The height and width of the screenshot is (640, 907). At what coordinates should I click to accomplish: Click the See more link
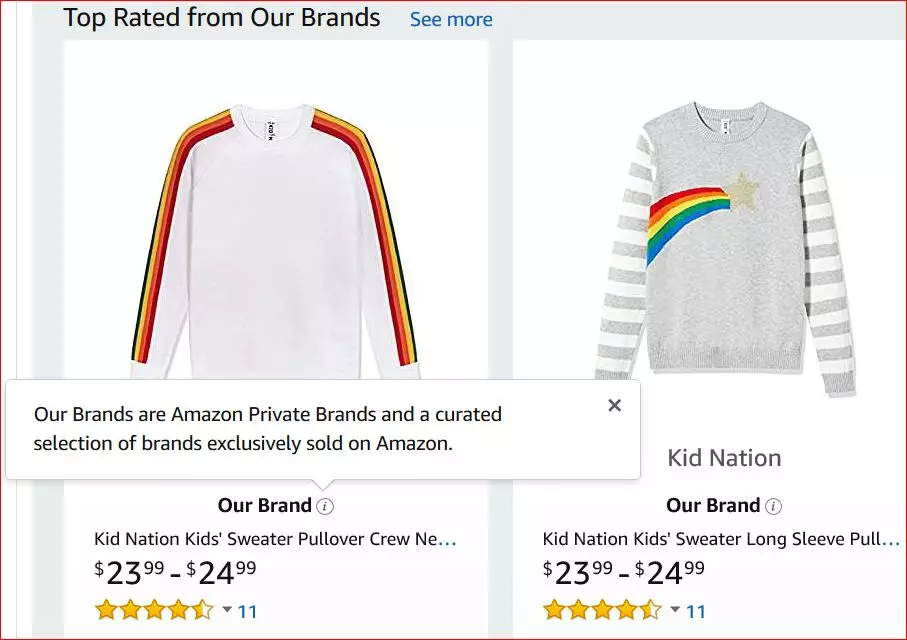451,19
